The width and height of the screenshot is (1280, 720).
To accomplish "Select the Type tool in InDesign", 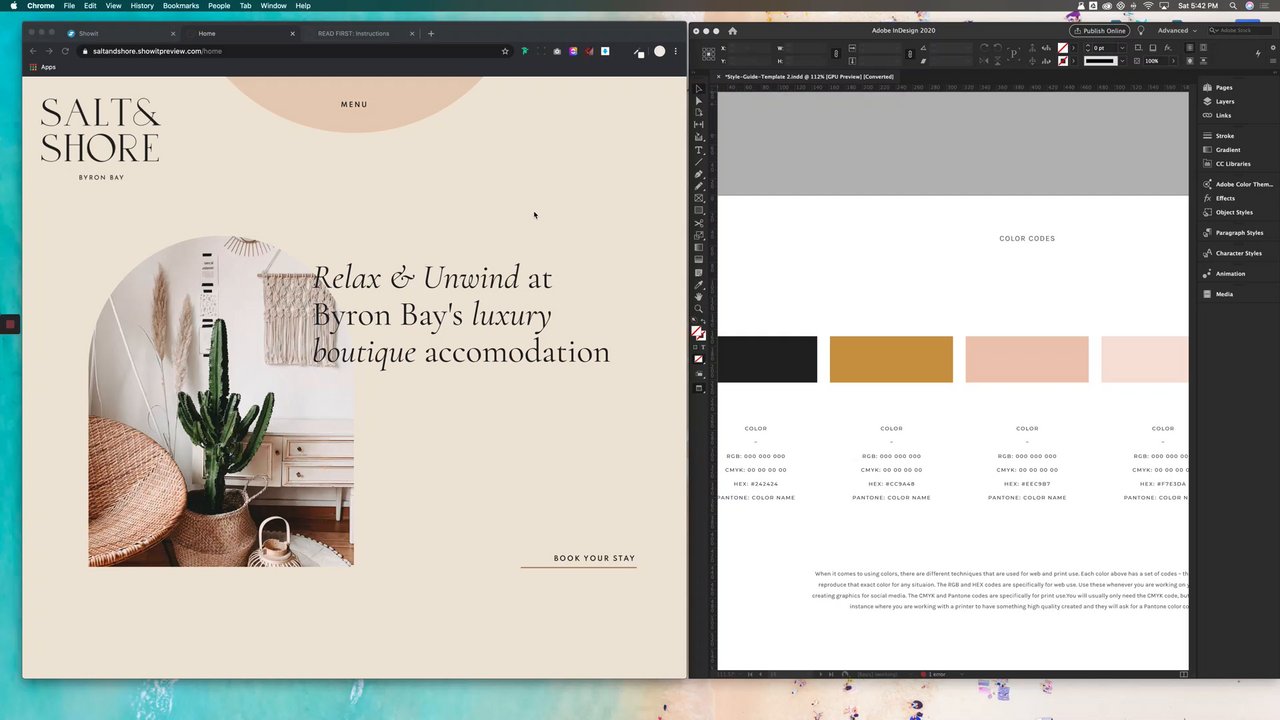I will (x=699, y=150).
